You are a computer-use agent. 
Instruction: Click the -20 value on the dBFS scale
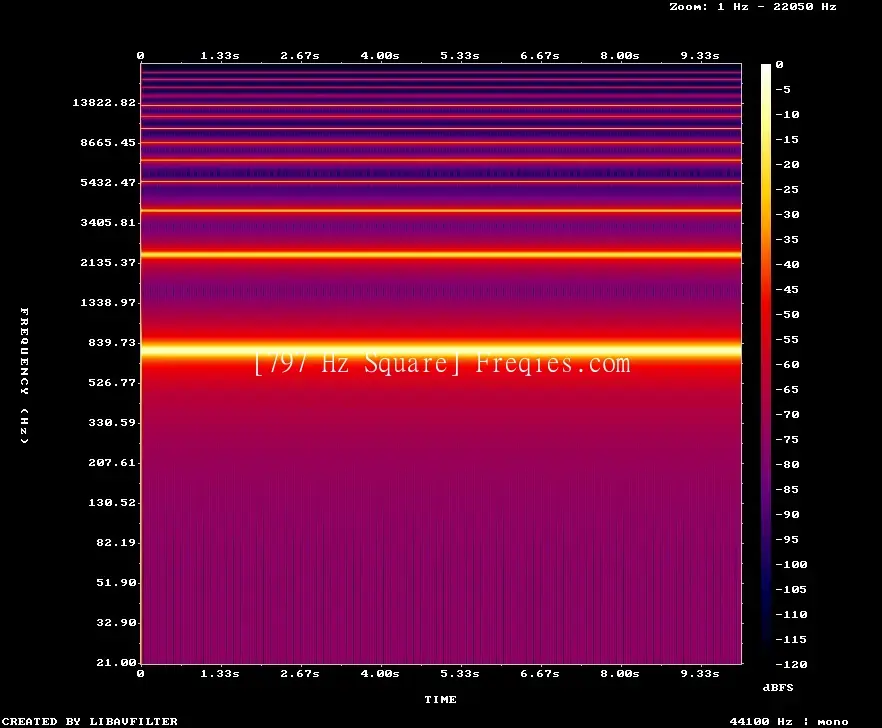[x=787, y=164]
